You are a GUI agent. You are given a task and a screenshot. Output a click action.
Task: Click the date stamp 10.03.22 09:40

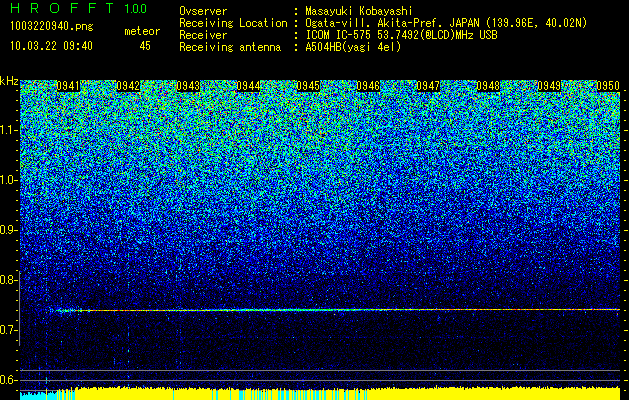51,46
